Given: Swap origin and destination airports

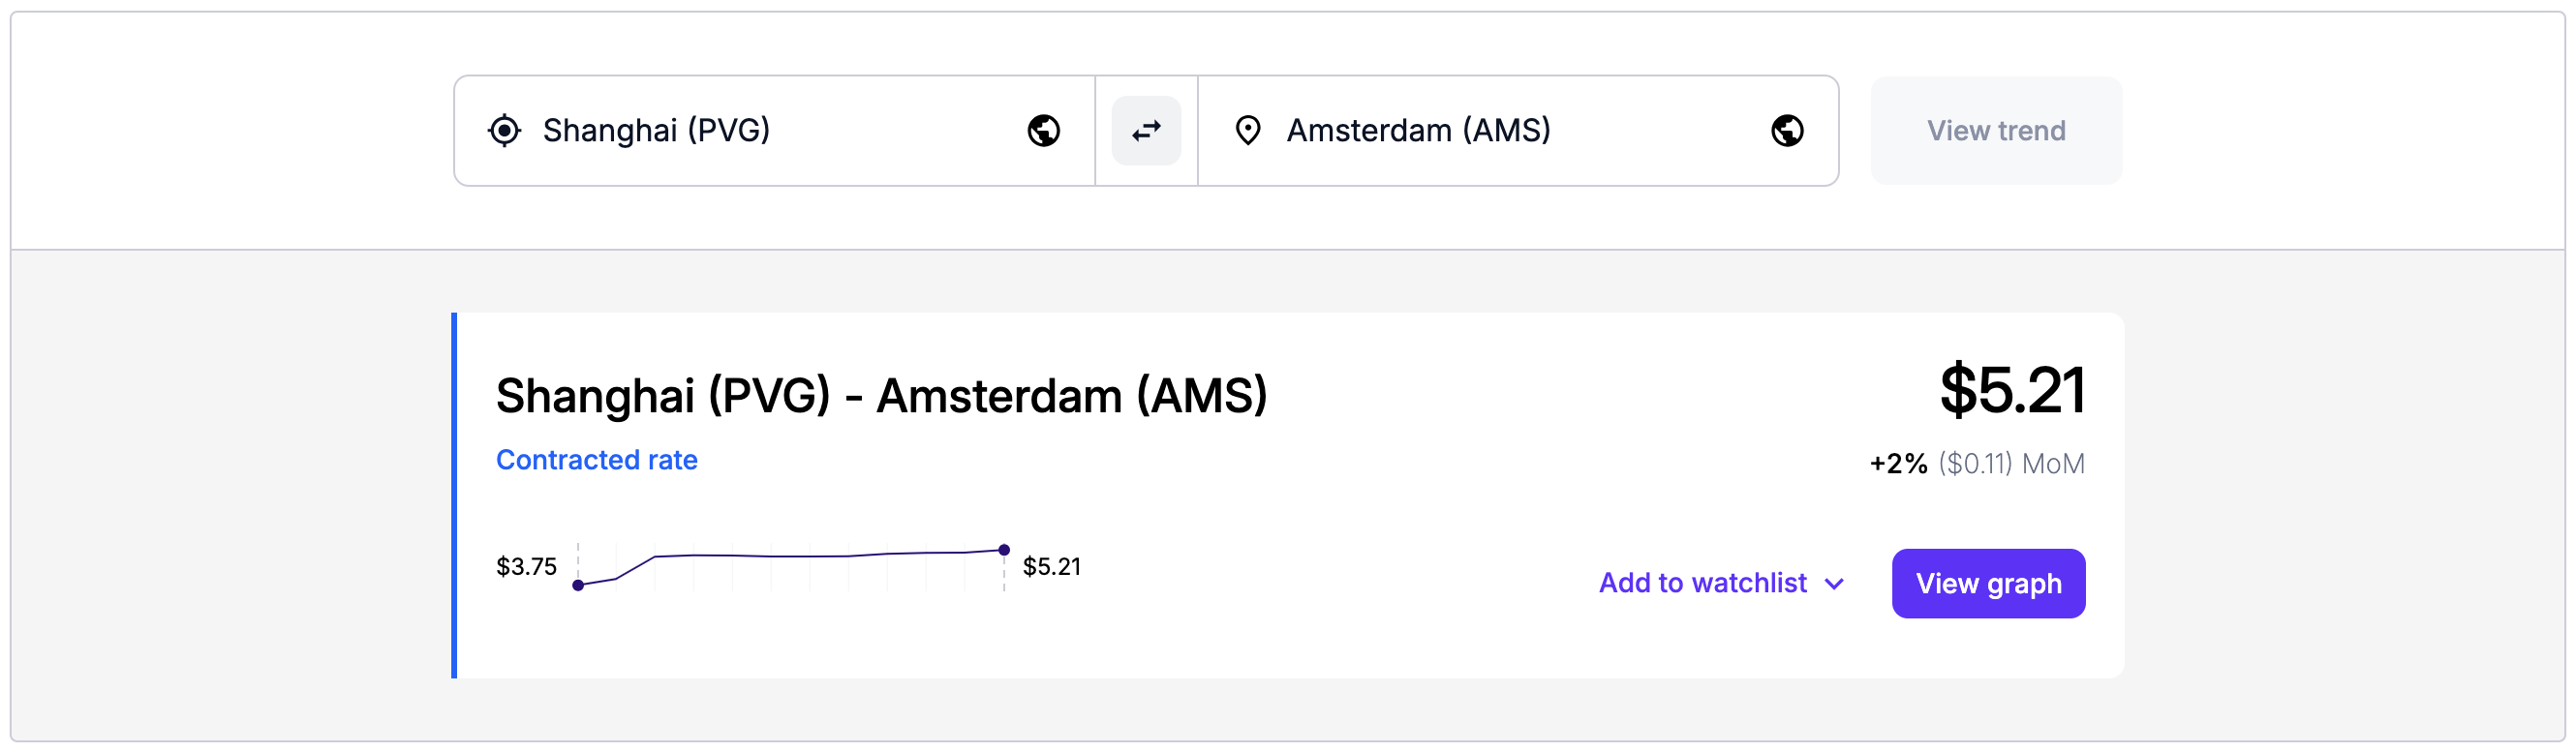Looking at the screenshot, I should pyautogui.click(x=1146, y=131).
